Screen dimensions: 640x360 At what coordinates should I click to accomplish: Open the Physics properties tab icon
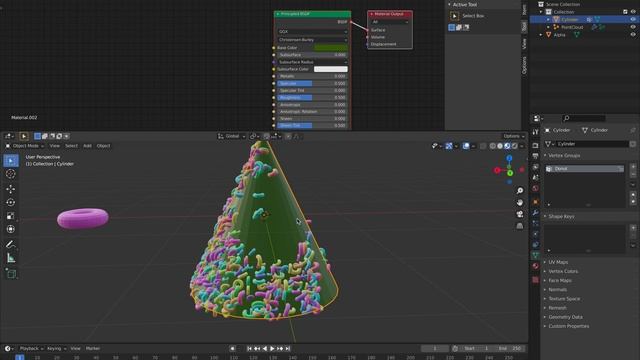[x=535, y=234]
